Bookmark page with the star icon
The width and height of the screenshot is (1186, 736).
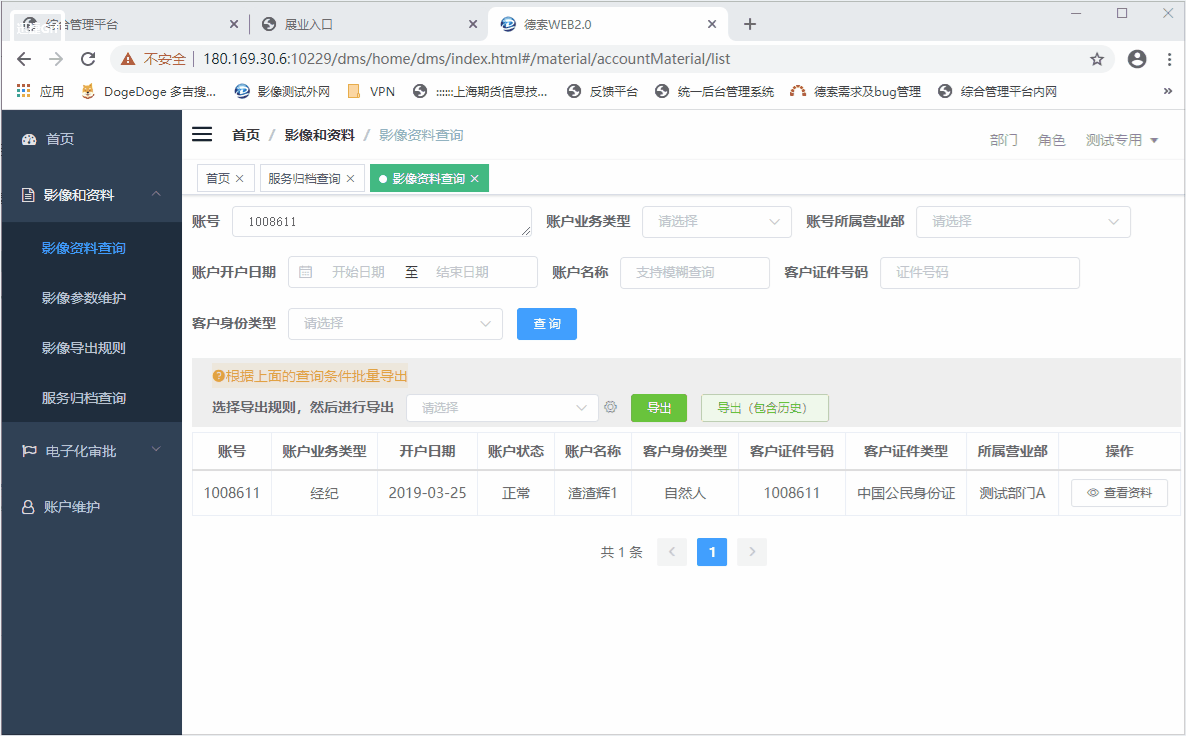[1097, 59]
